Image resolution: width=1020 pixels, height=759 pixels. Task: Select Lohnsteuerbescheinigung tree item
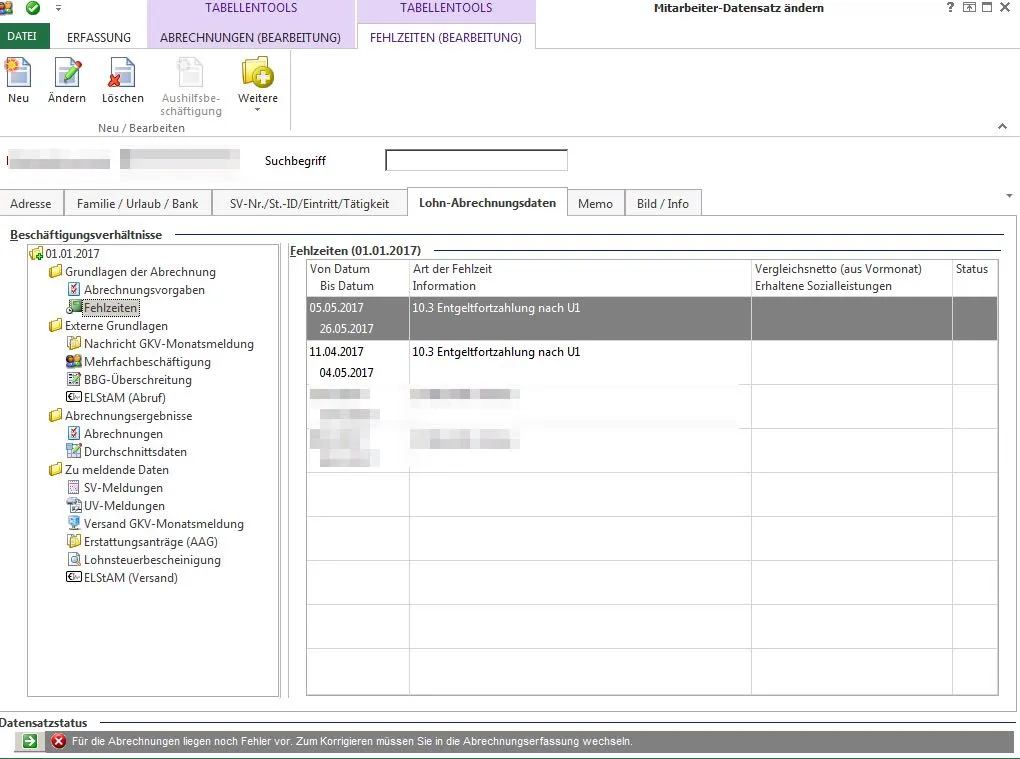pyautogui.click(x=152, y=560)
